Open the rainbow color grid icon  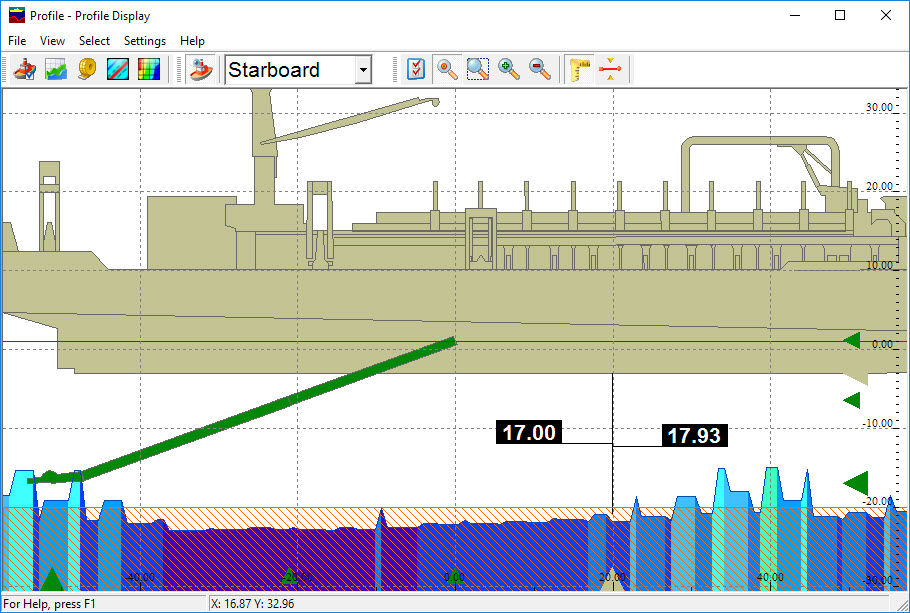[x=149, y=70]
